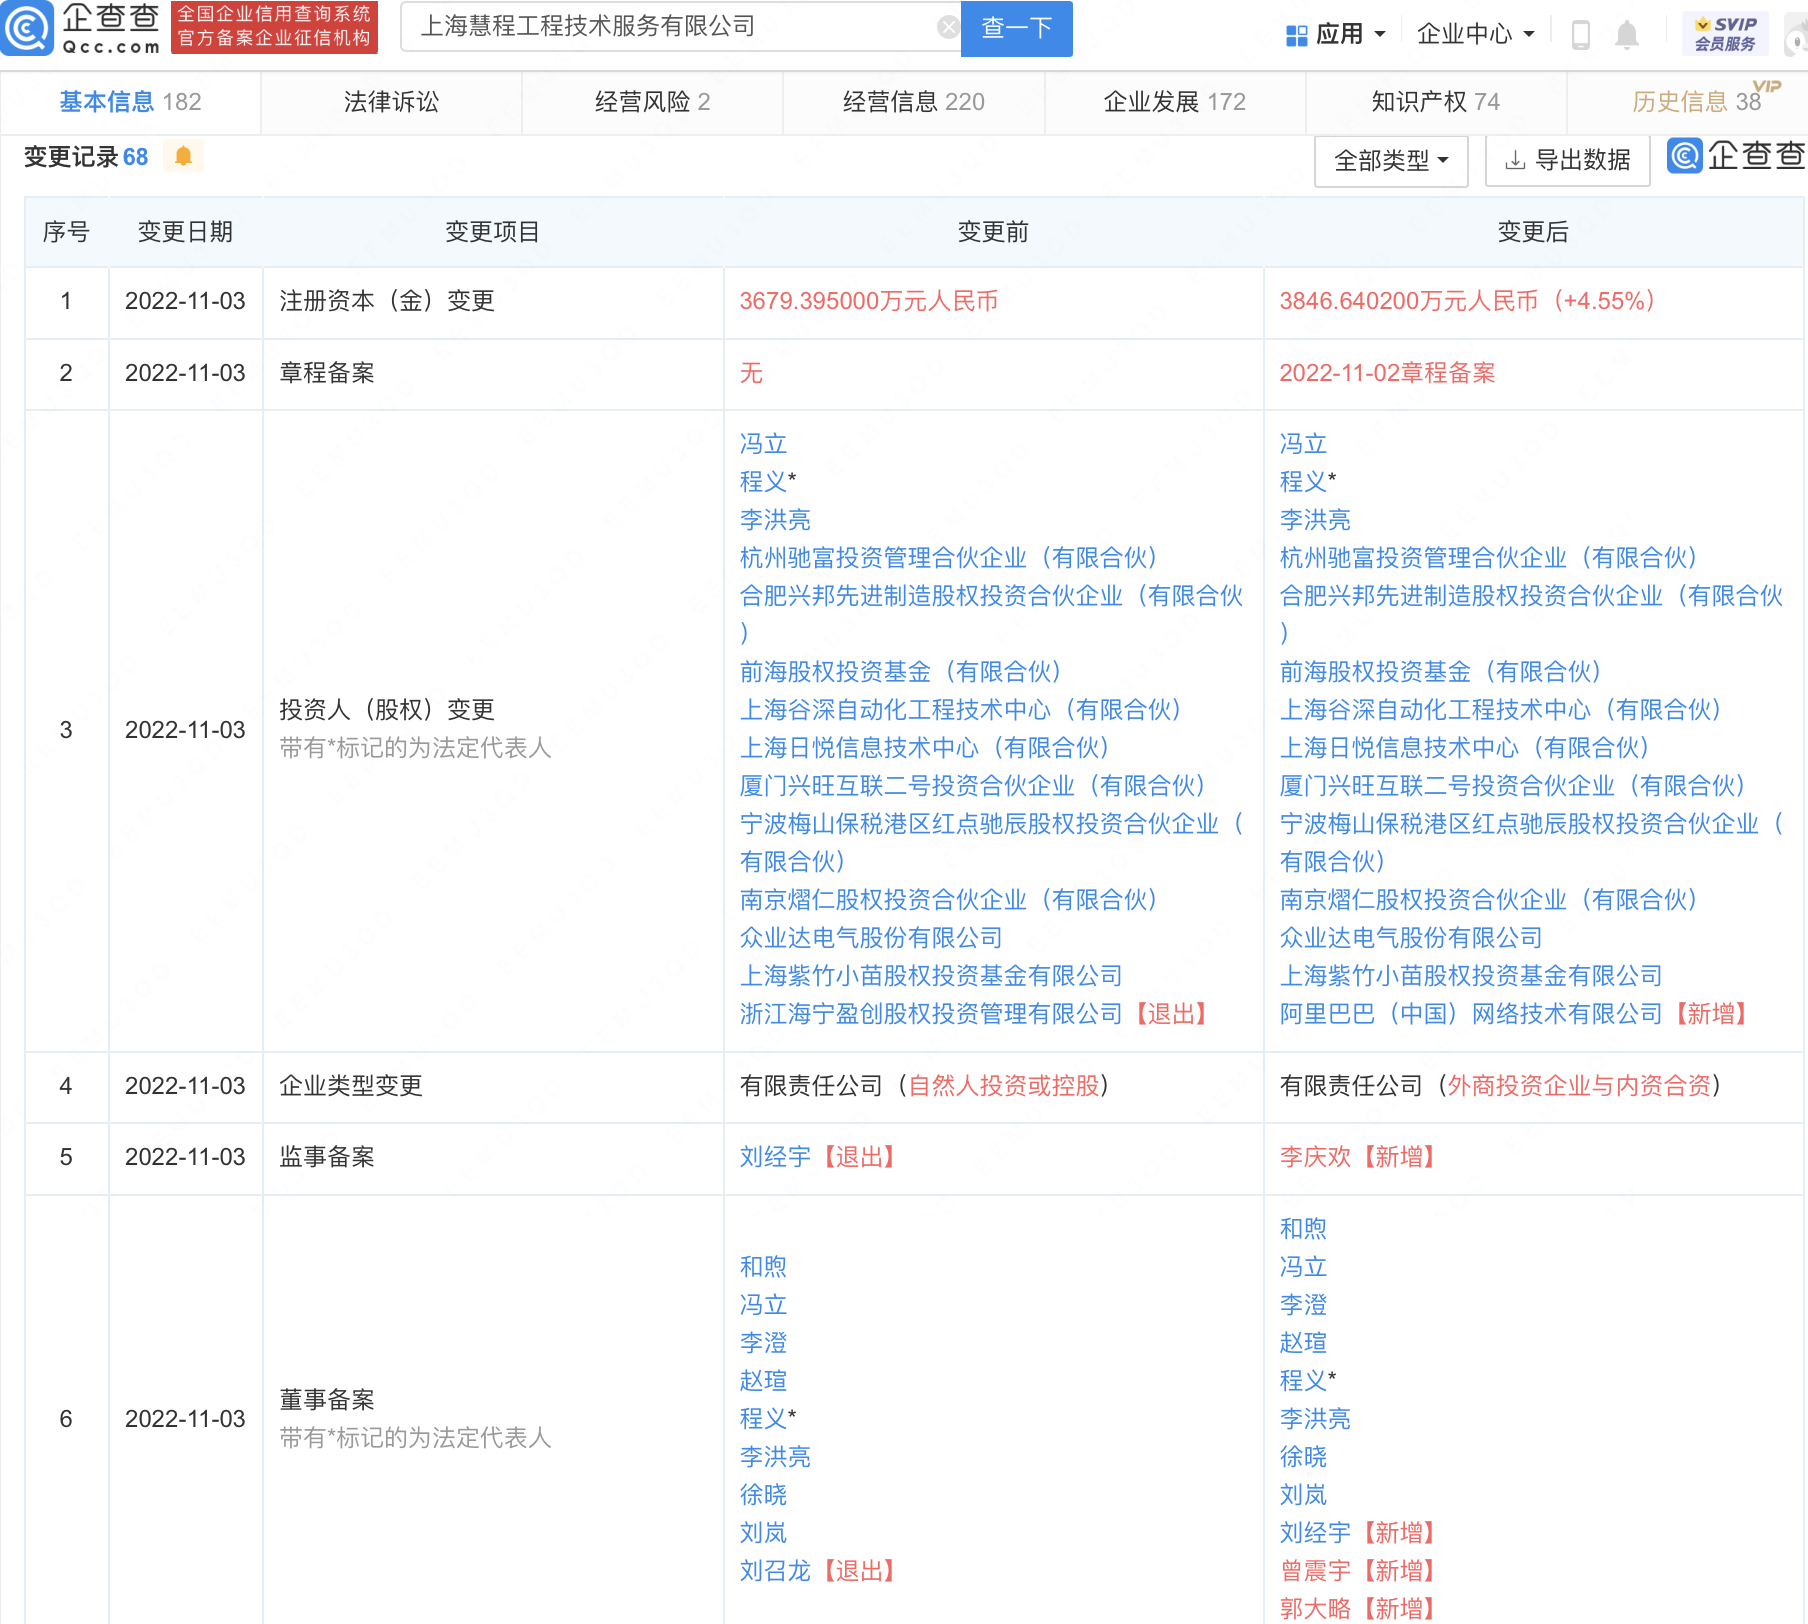Screen dimensions: 1808x1624
Task: Click the 变更日期 column header
Action: pos(185,232)
